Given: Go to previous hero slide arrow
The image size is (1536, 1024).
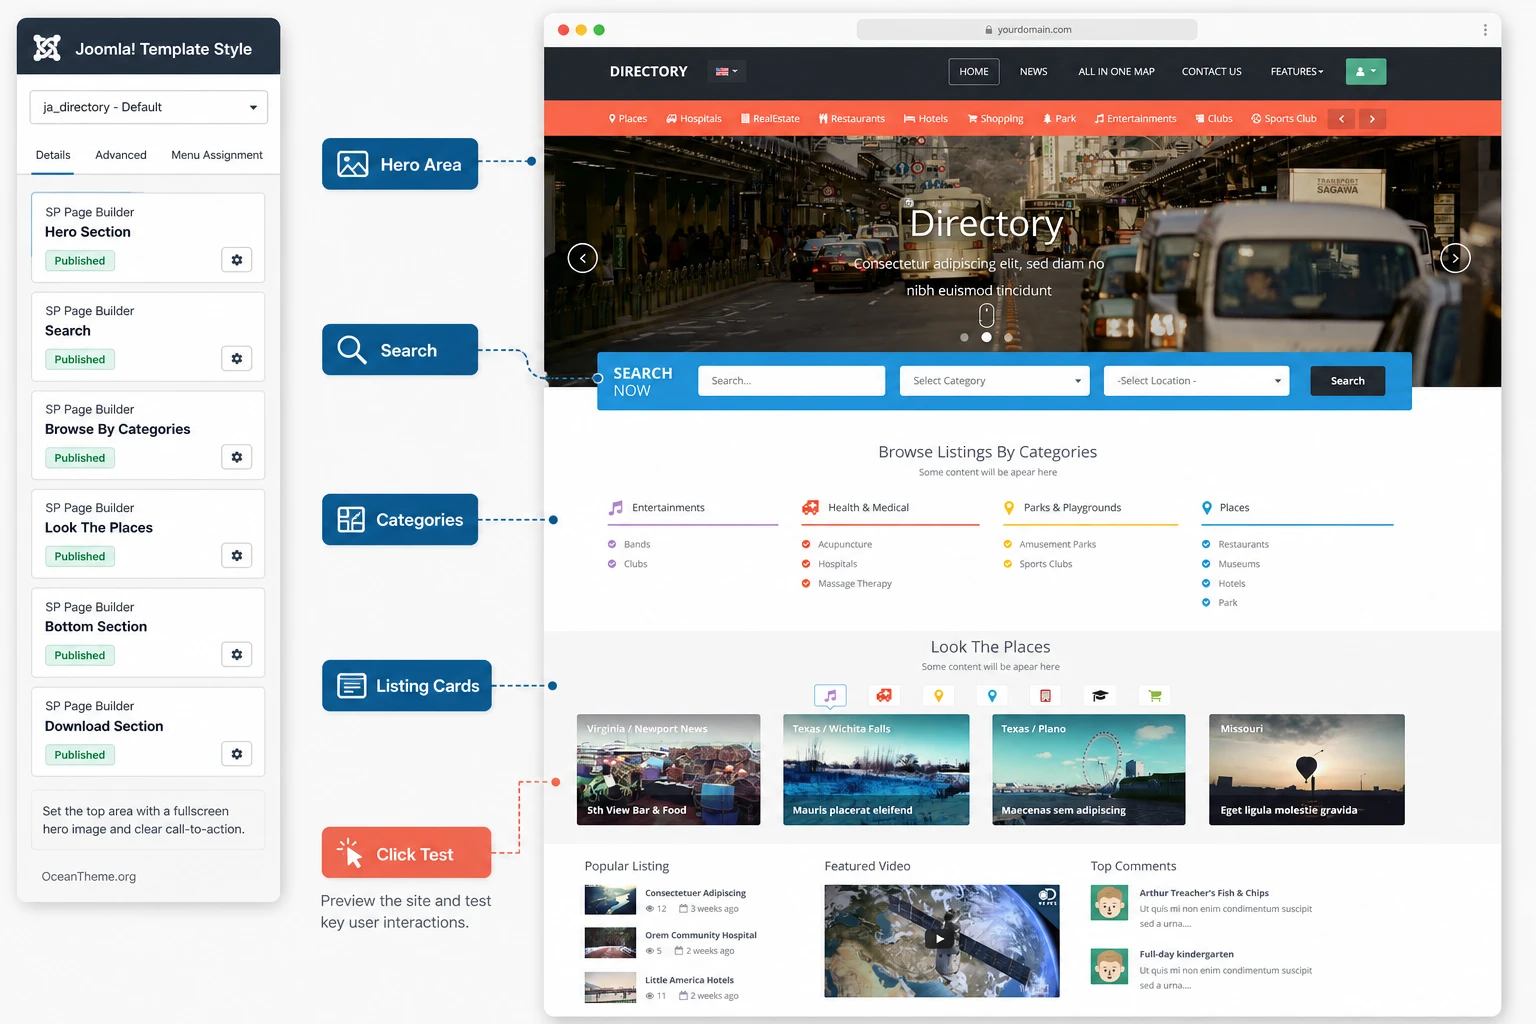Looking at the screenshot, I should point(583,258).
